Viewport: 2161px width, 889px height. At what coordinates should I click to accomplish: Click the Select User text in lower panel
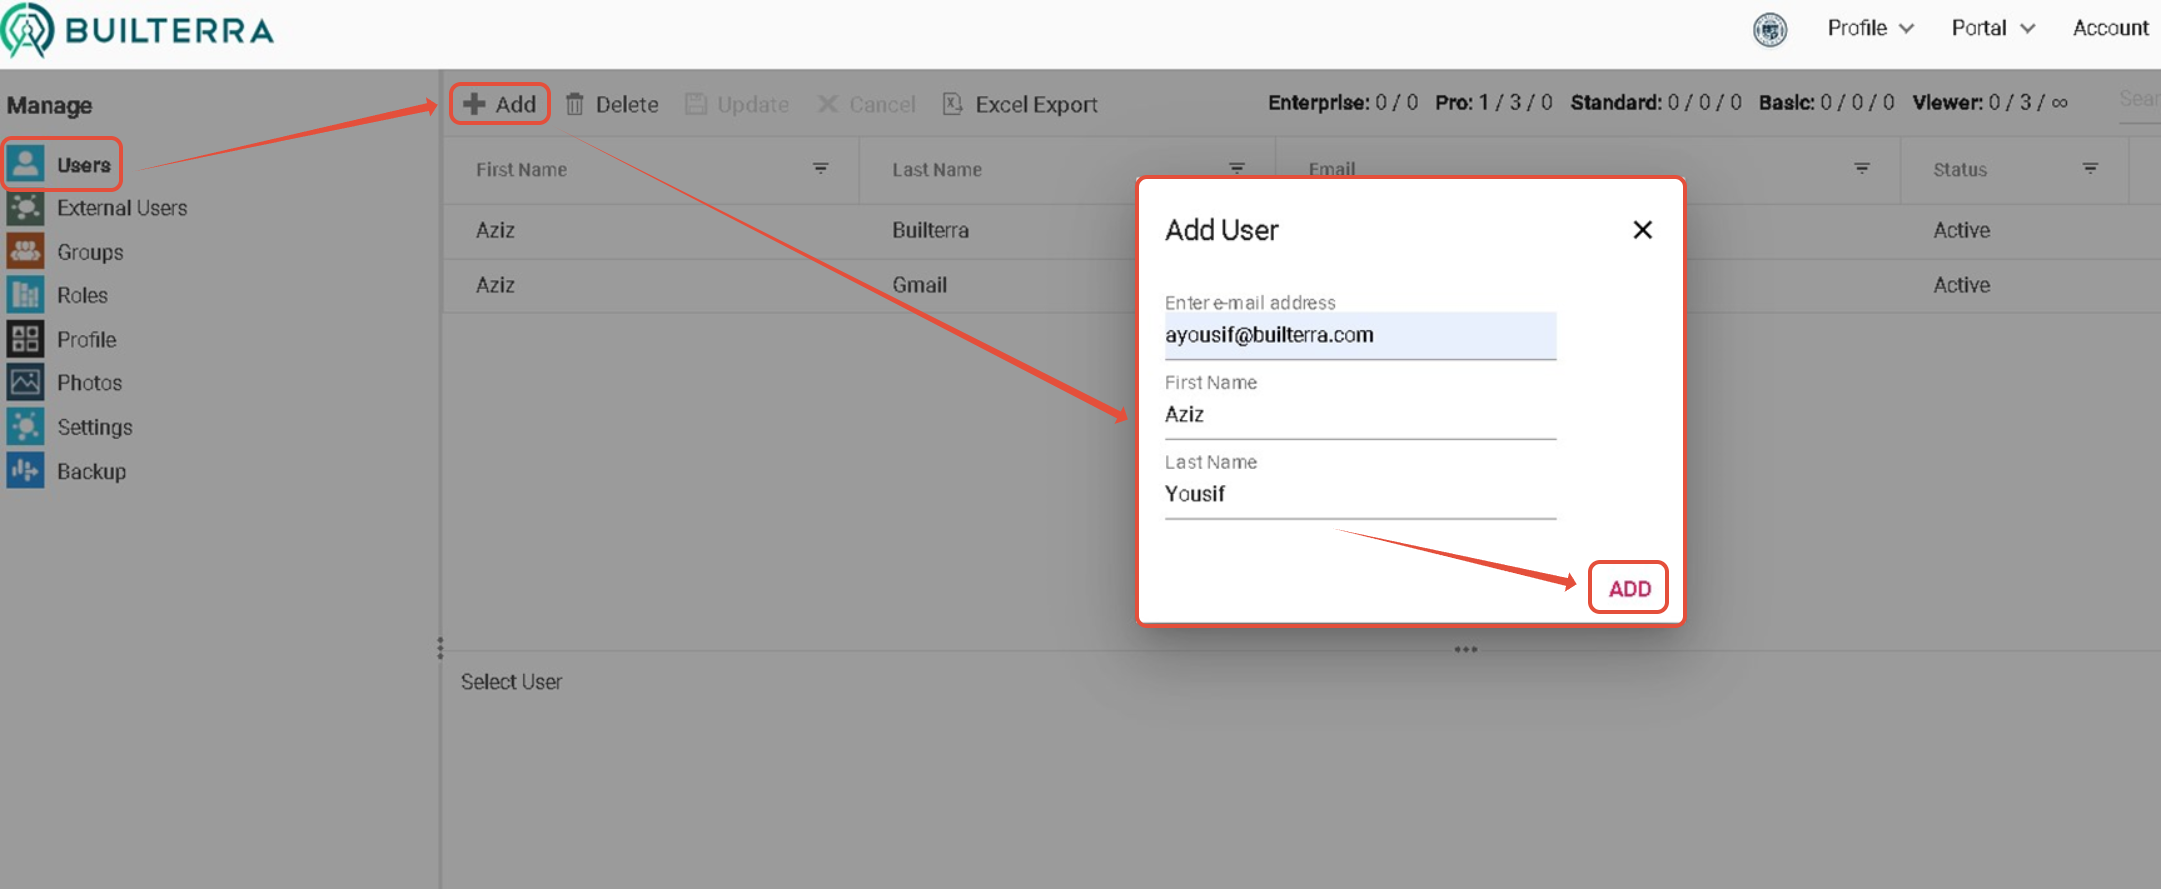[x=511, y=681]
